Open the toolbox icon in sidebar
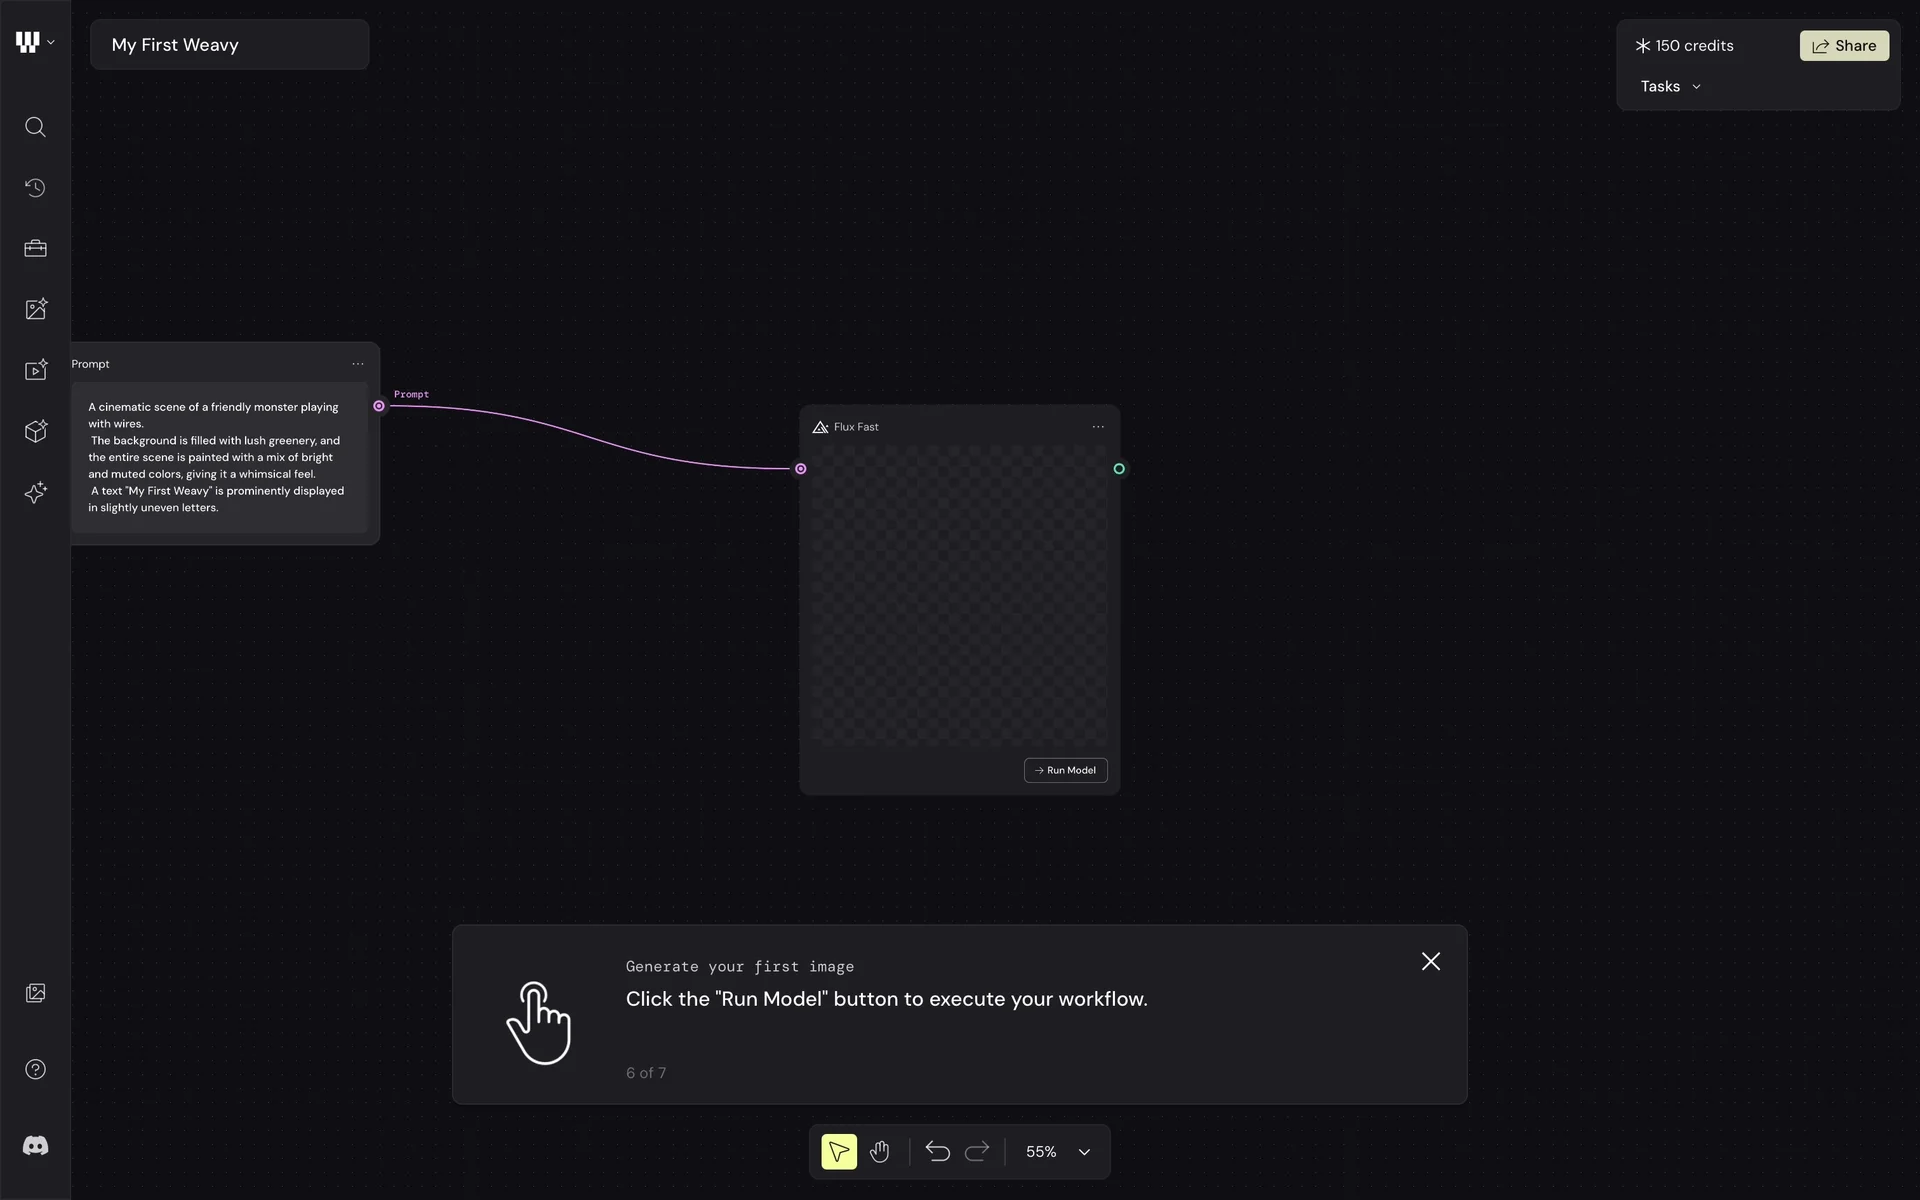The image size is (1920, 1200). click(x=35, y=248)
